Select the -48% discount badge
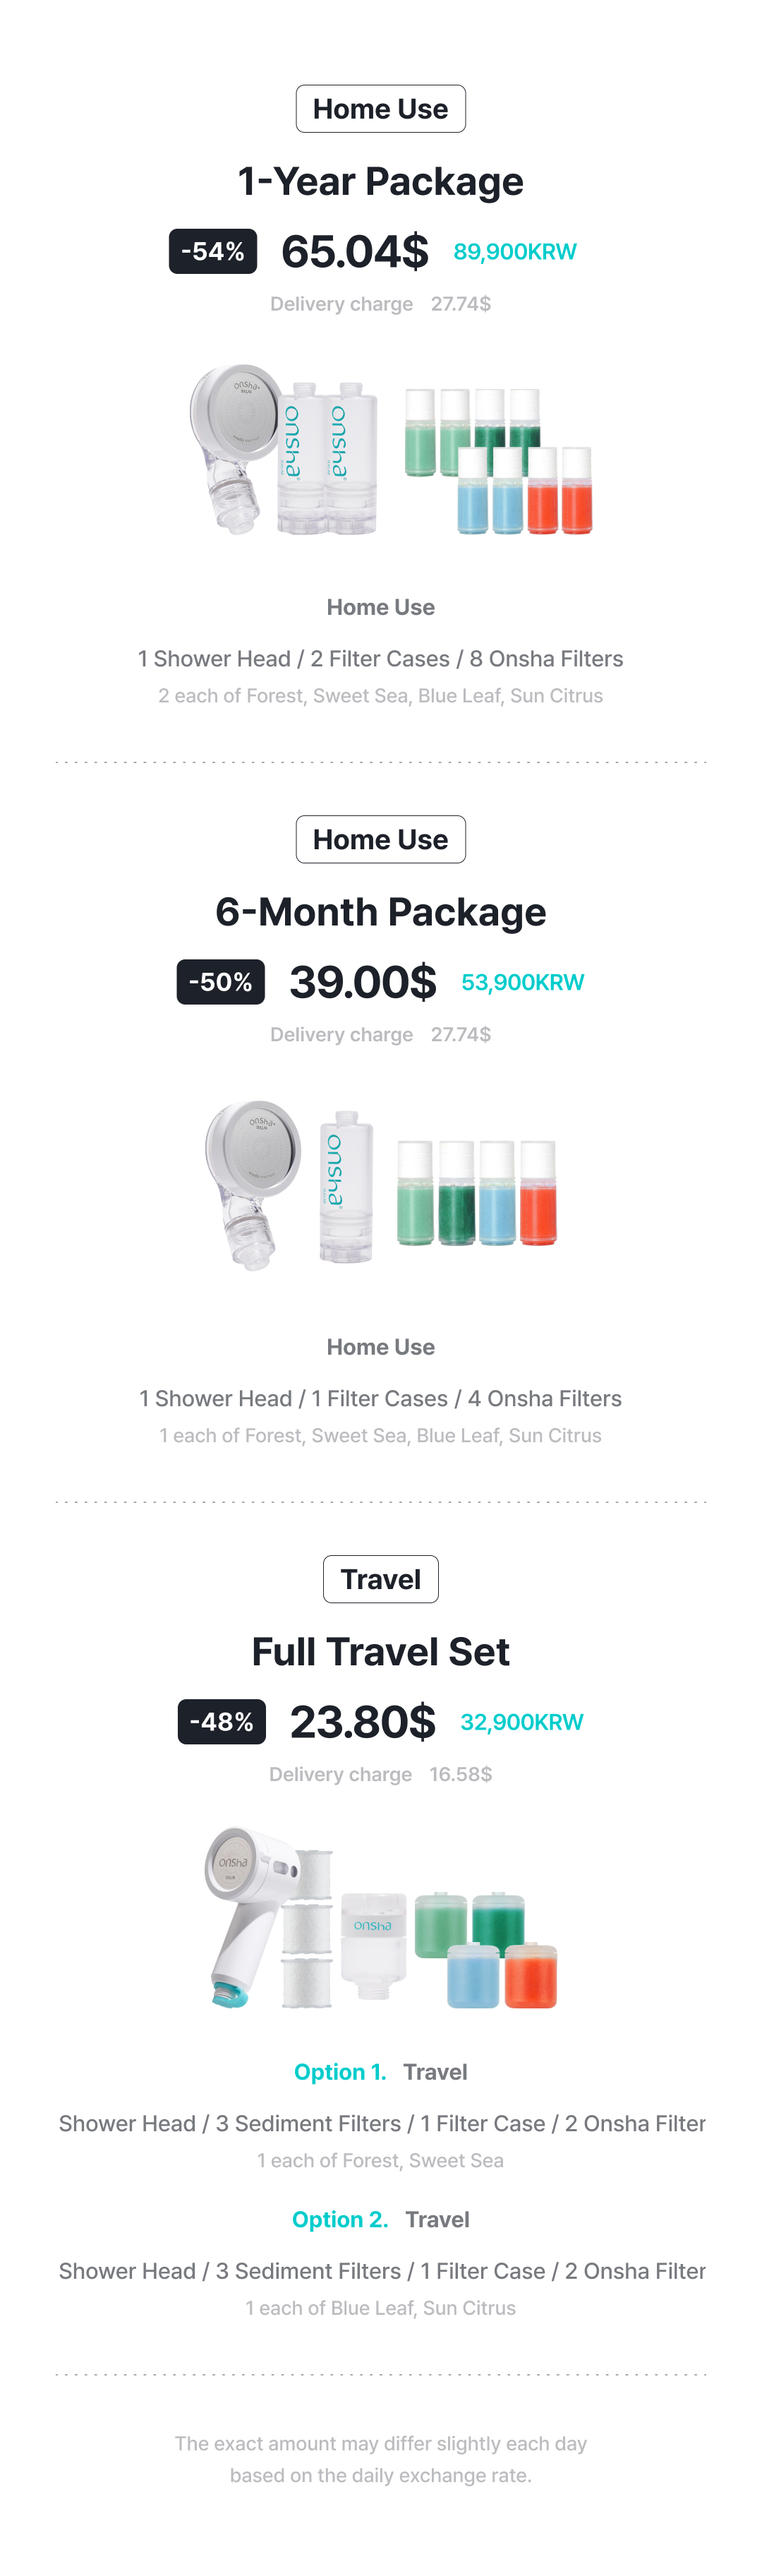This screenshot has width=762, height=2576. [x=221, y=1722]
